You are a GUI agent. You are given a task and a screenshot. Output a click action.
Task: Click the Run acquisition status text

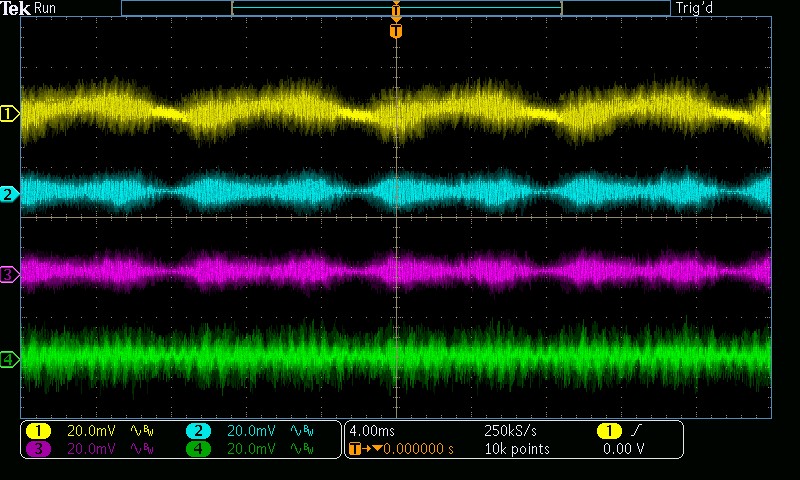(45, 8)
